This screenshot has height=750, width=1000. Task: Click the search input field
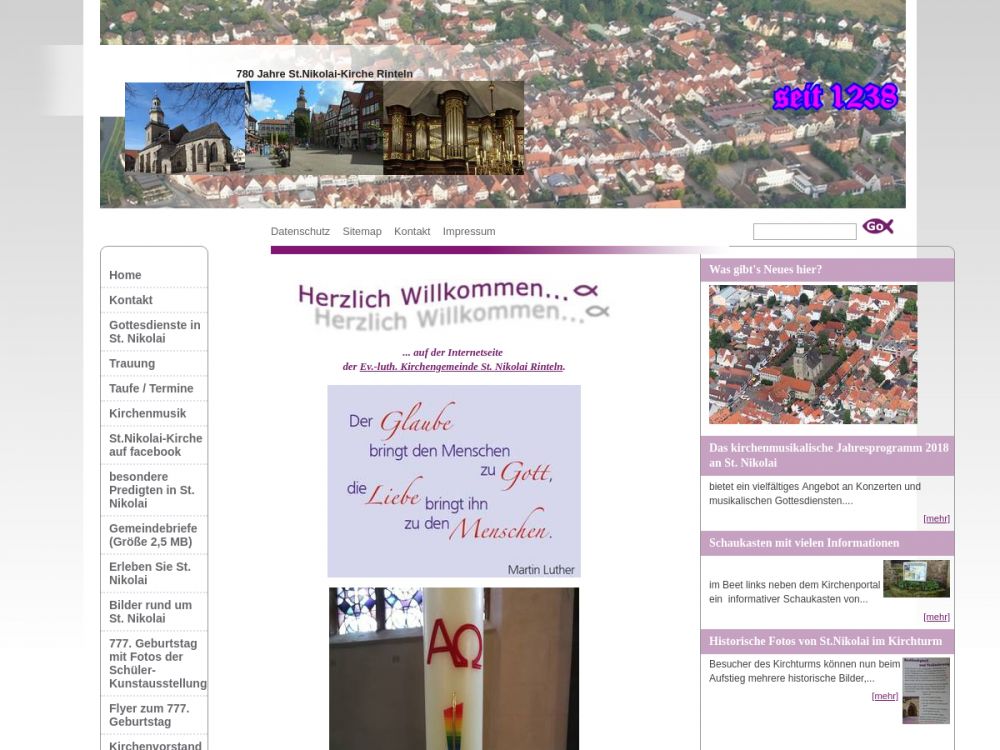click(804, 232)
